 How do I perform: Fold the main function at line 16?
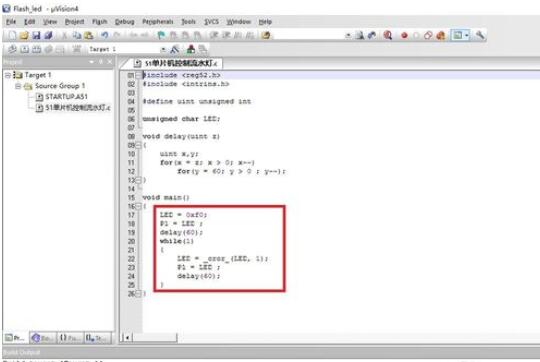pyautogui.click(x=138, y=206)
